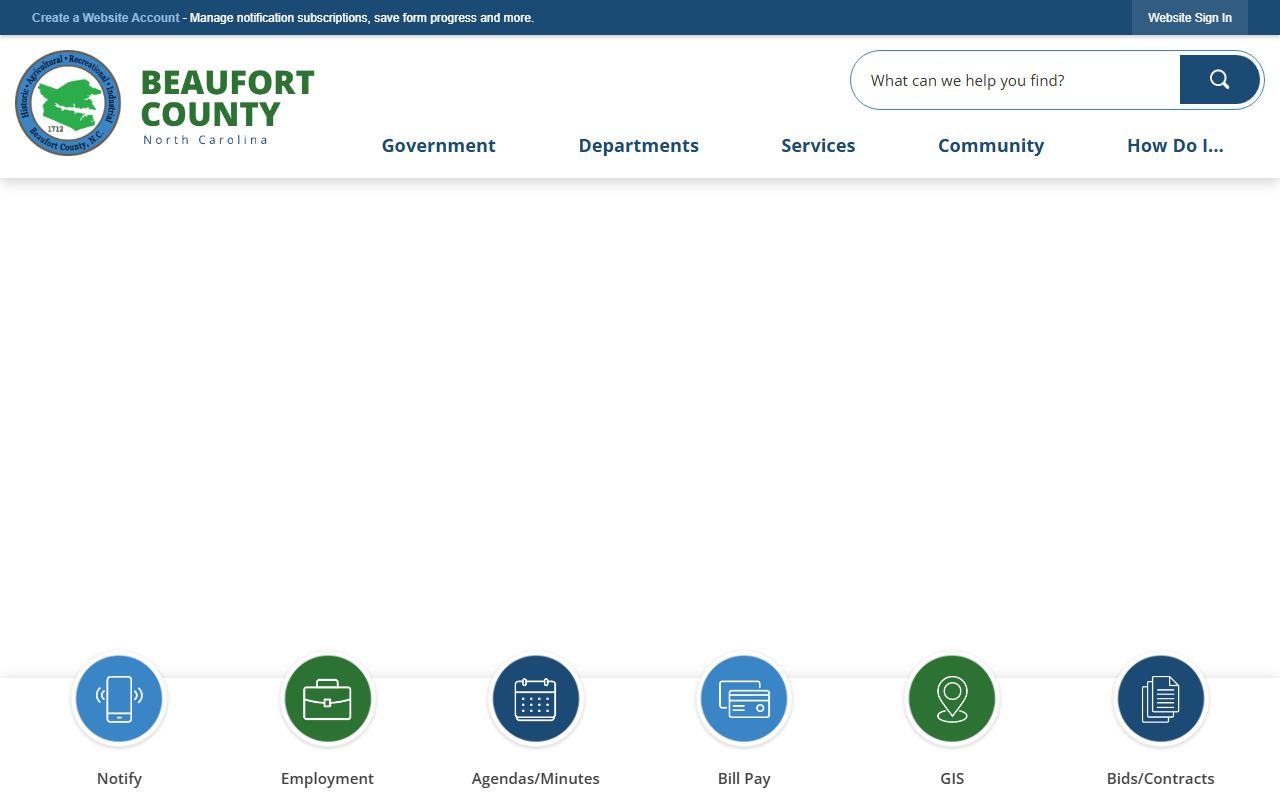Click the Agendas/Minutes label link

tap(535, 778)
